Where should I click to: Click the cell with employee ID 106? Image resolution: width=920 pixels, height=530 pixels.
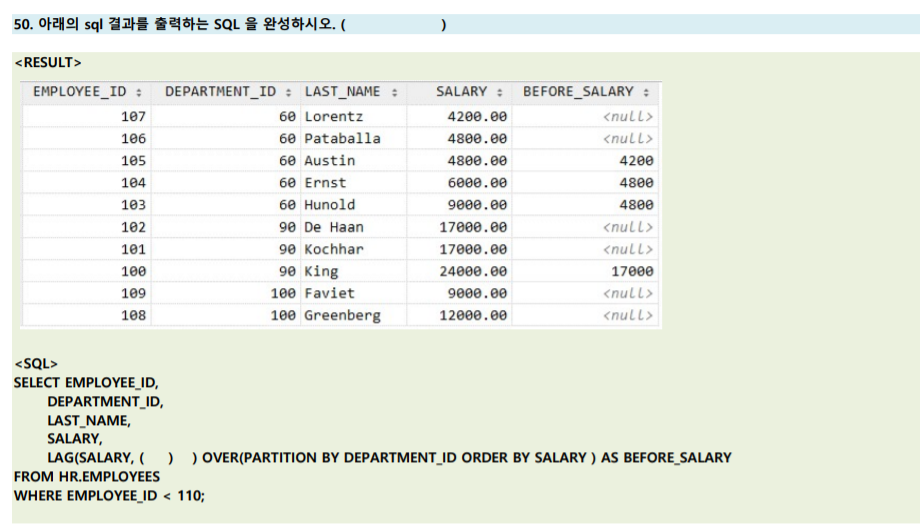87,139
